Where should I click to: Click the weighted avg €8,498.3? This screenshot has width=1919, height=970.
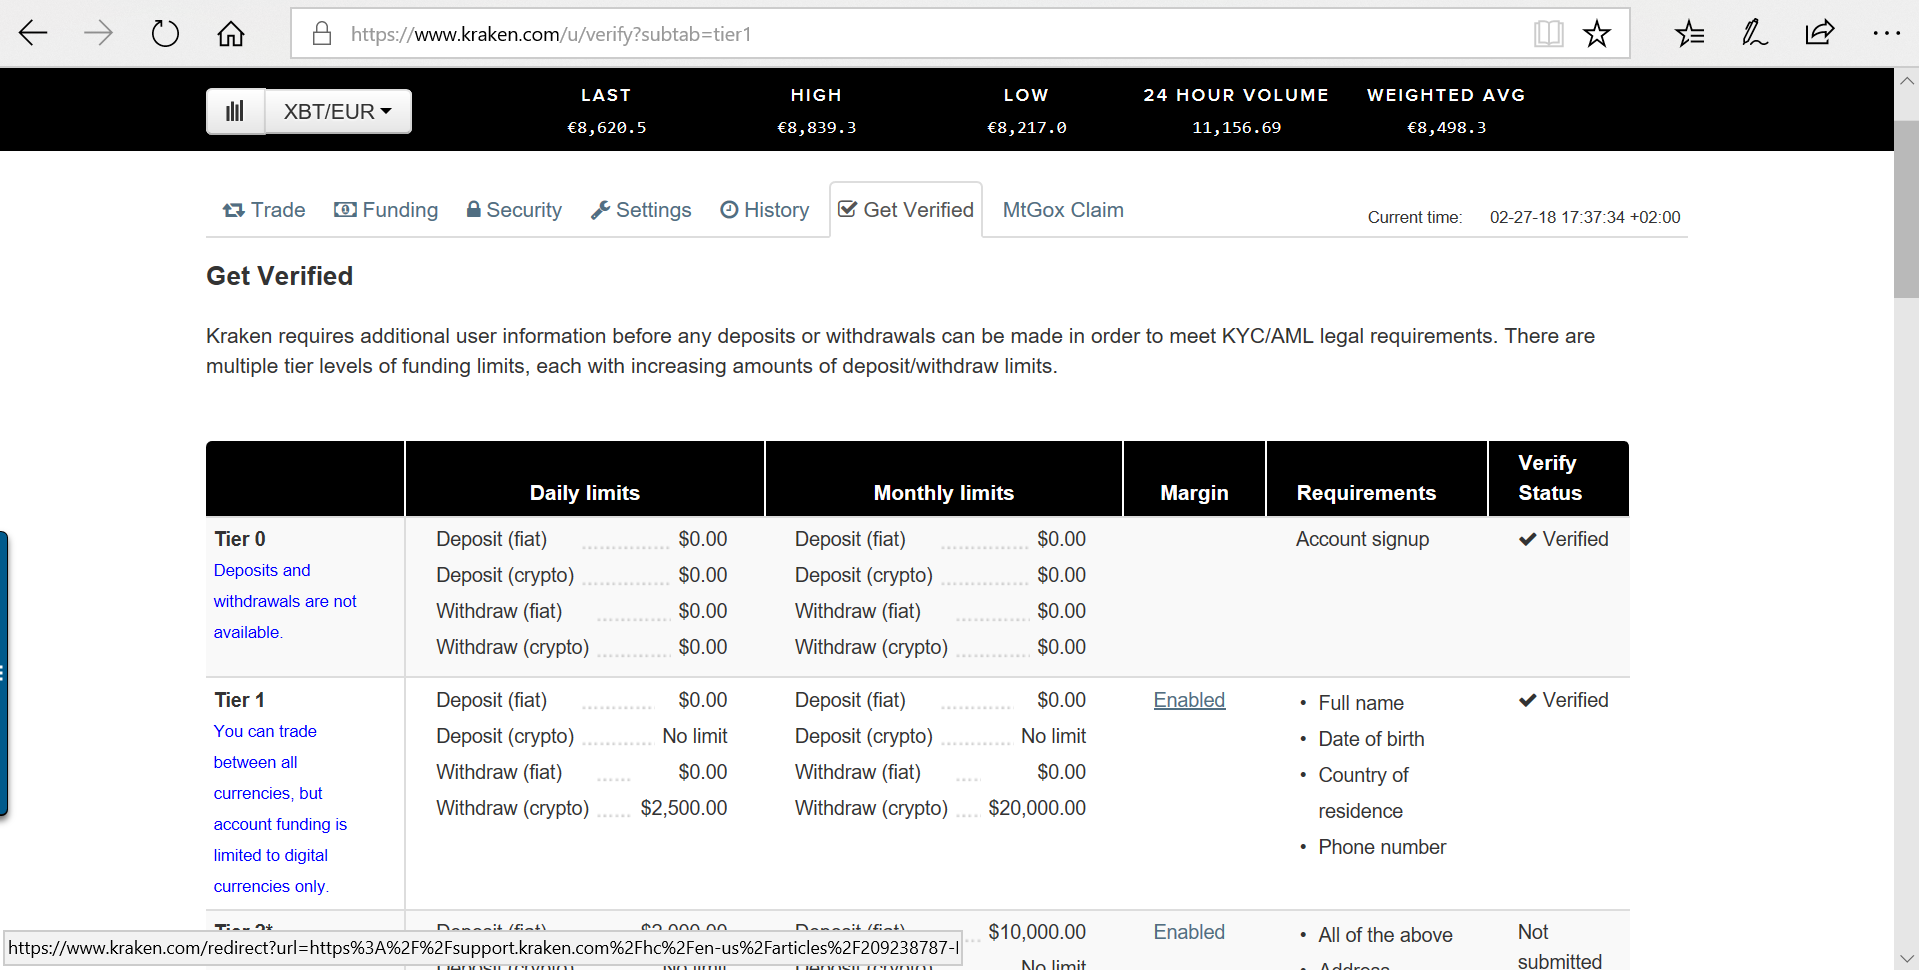(1446, 128)
